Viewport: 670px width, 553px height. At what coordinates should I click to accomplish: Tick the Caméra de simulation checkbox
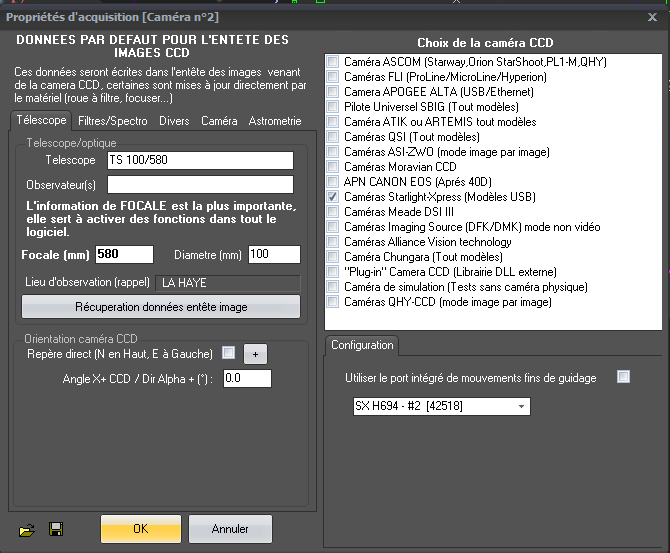click(x=333, y=287)
